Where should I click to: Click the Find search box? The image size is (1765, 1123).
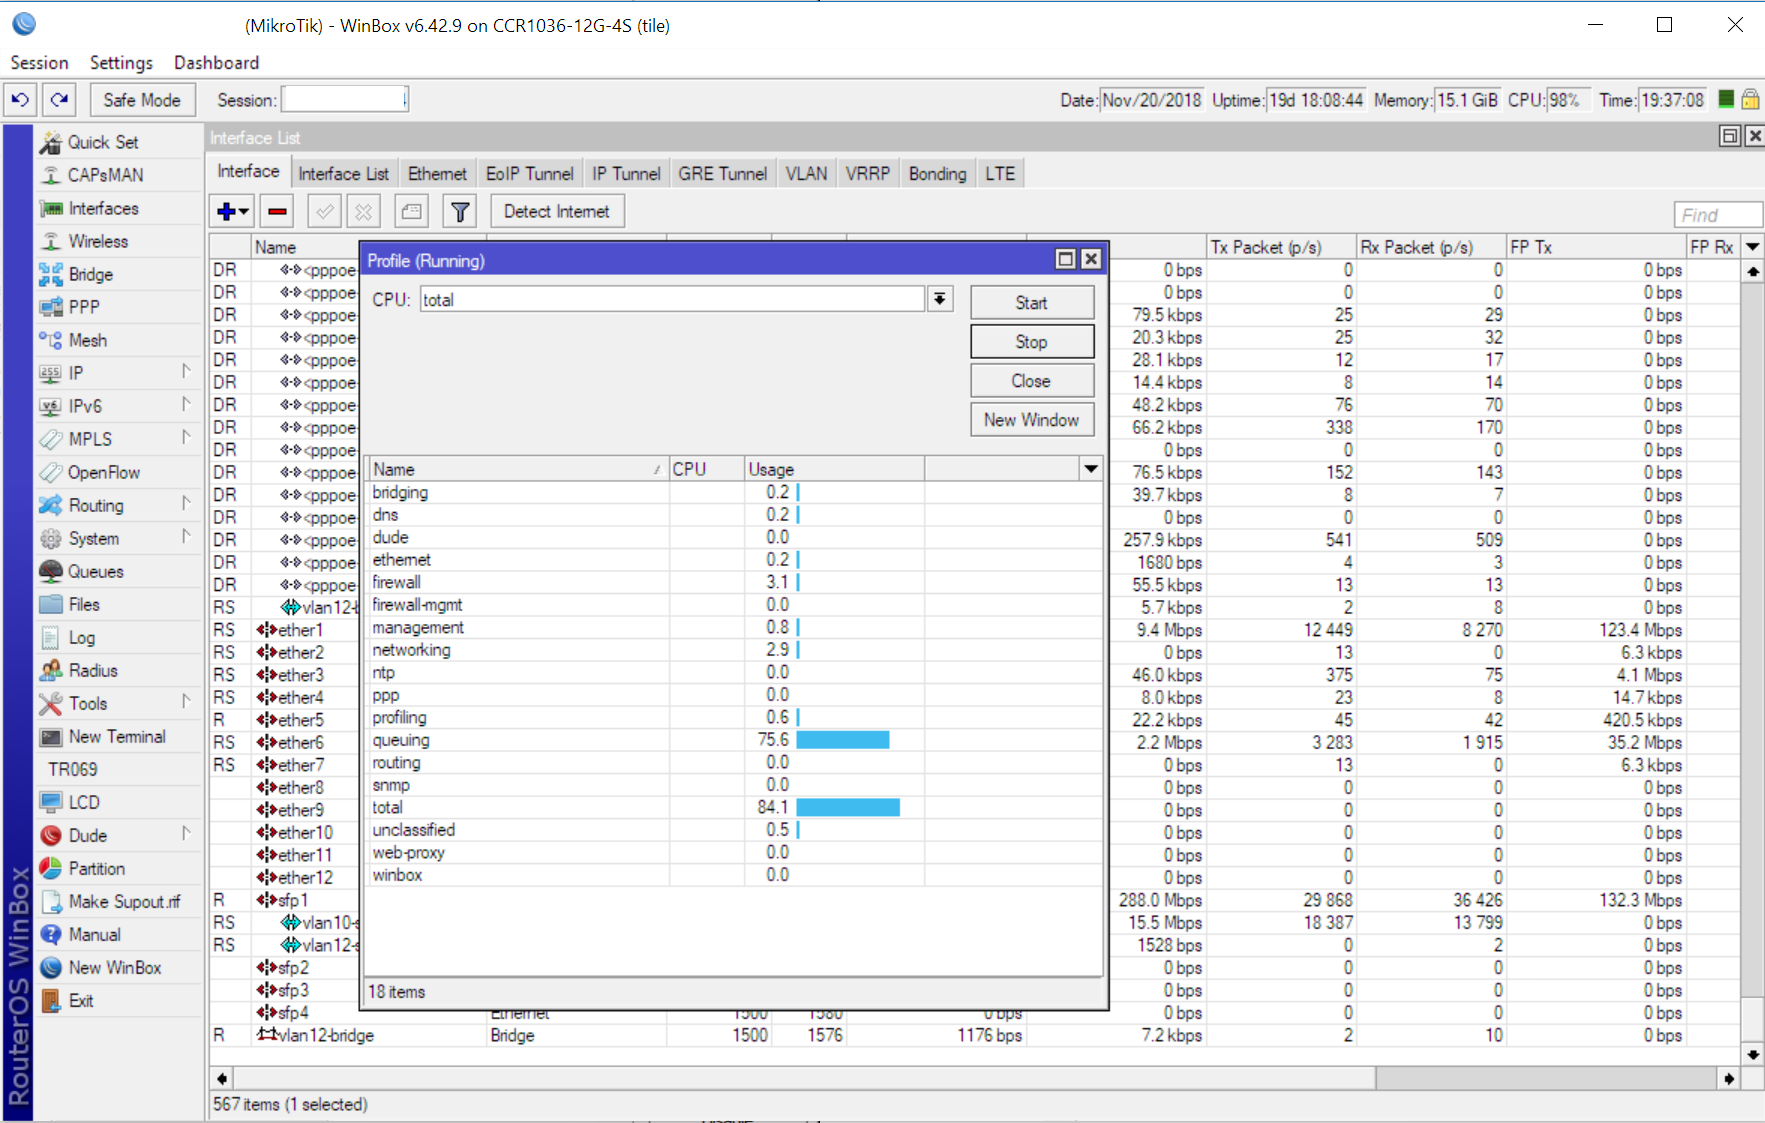coord(1717,214)
